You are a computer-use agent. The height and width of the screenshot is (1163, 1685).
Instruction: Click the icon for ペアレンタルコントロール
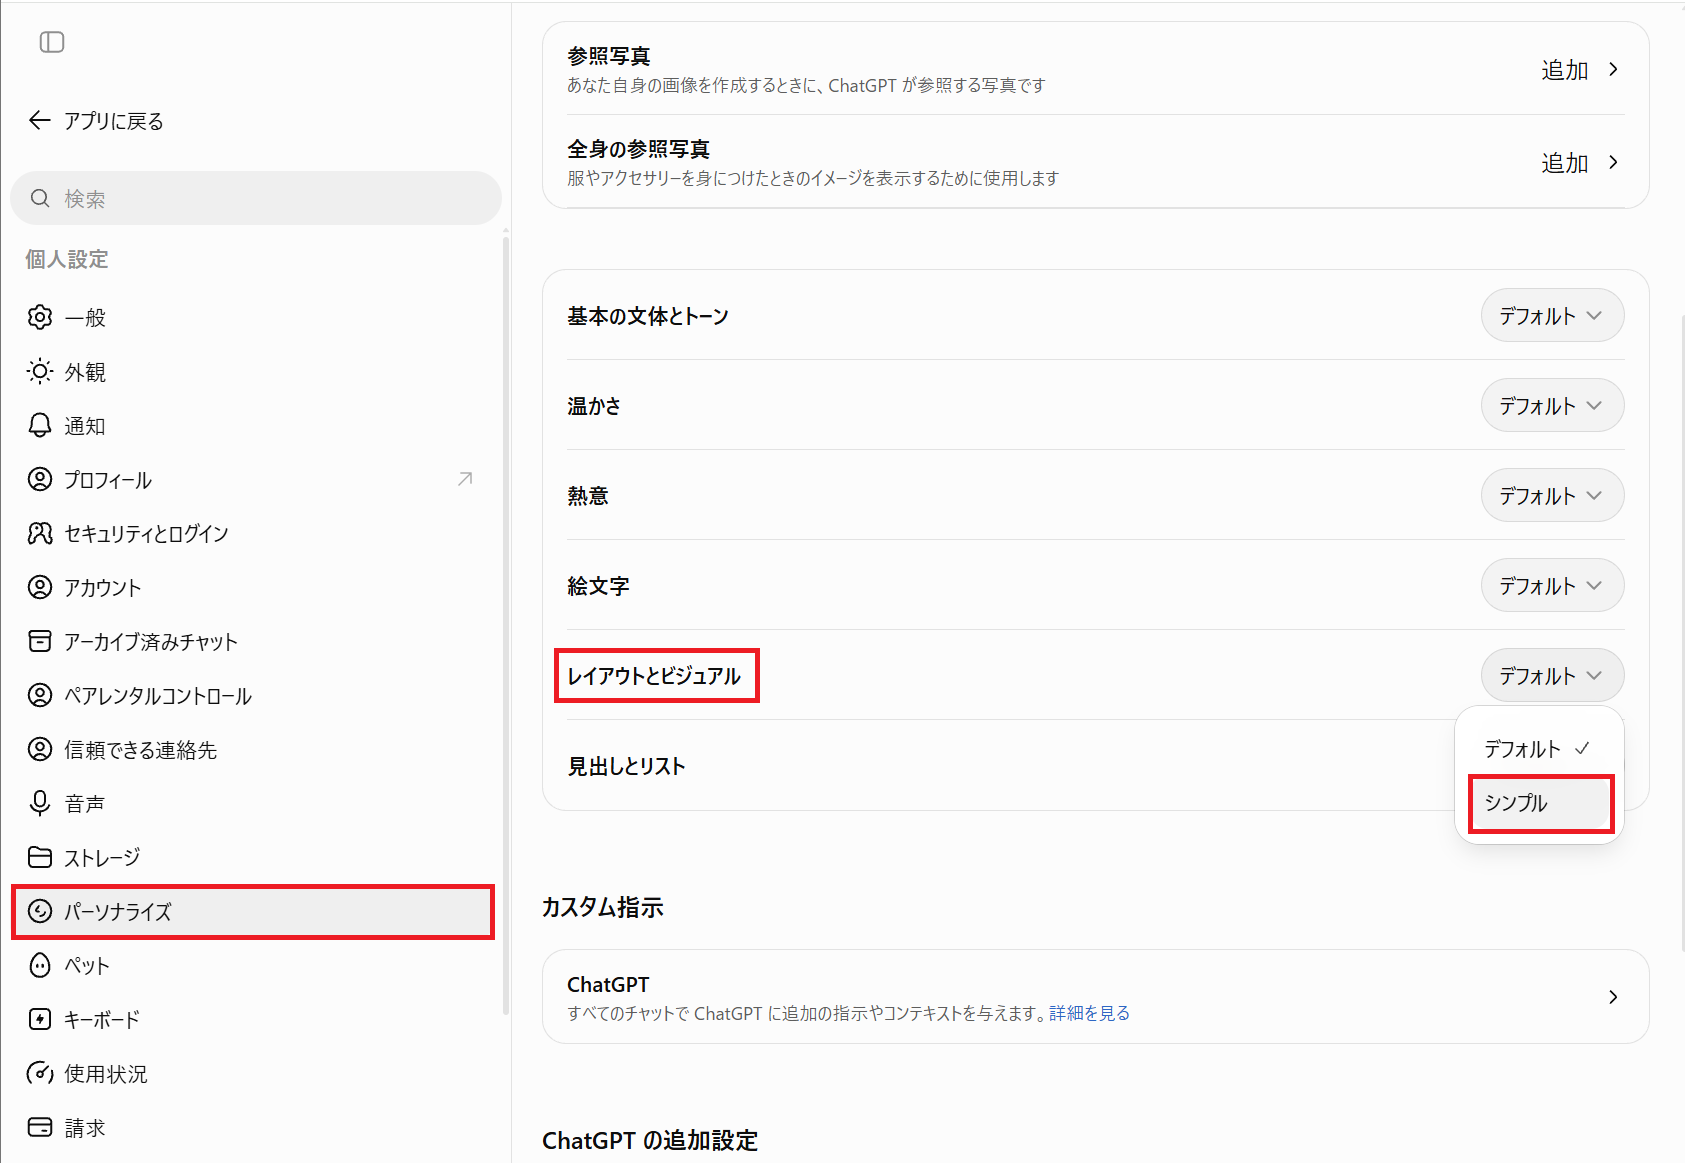[40, 695]
